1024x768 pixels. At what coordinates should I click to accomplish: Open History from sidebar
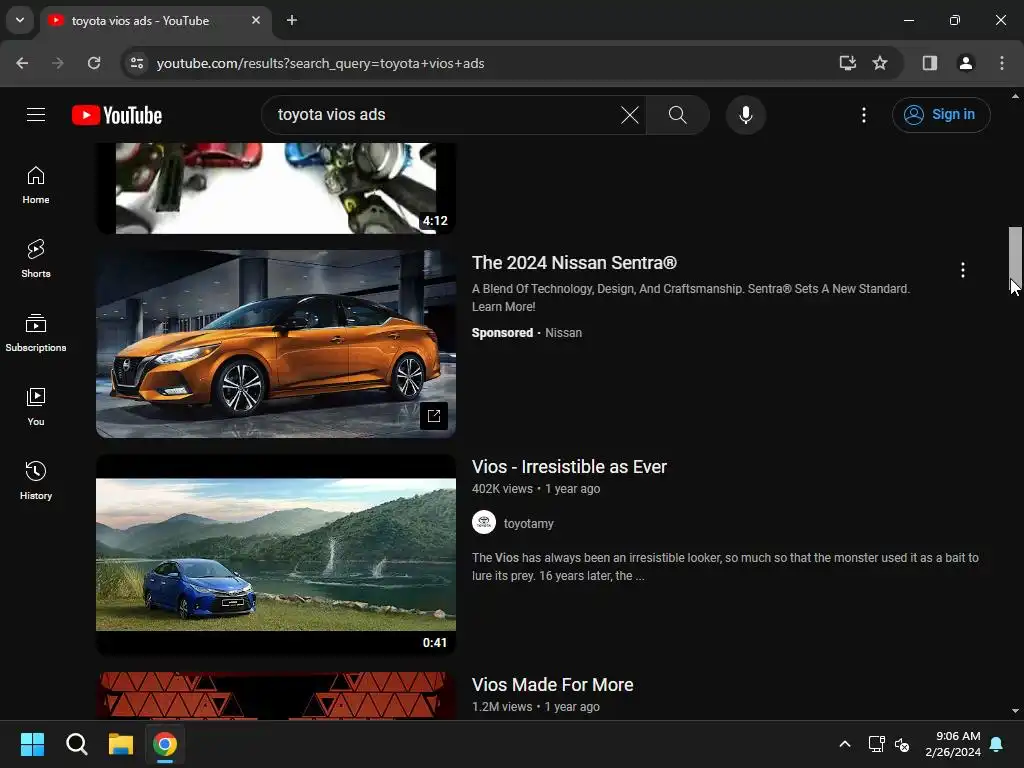36,481
